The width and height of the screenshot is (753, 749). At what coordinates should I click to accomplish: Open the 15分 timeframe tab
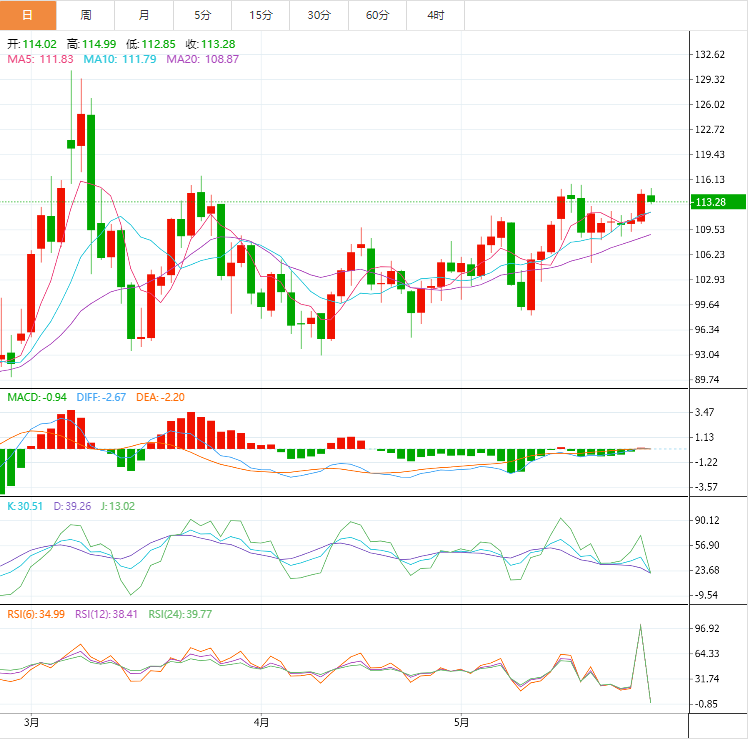[x=260, y=15]
